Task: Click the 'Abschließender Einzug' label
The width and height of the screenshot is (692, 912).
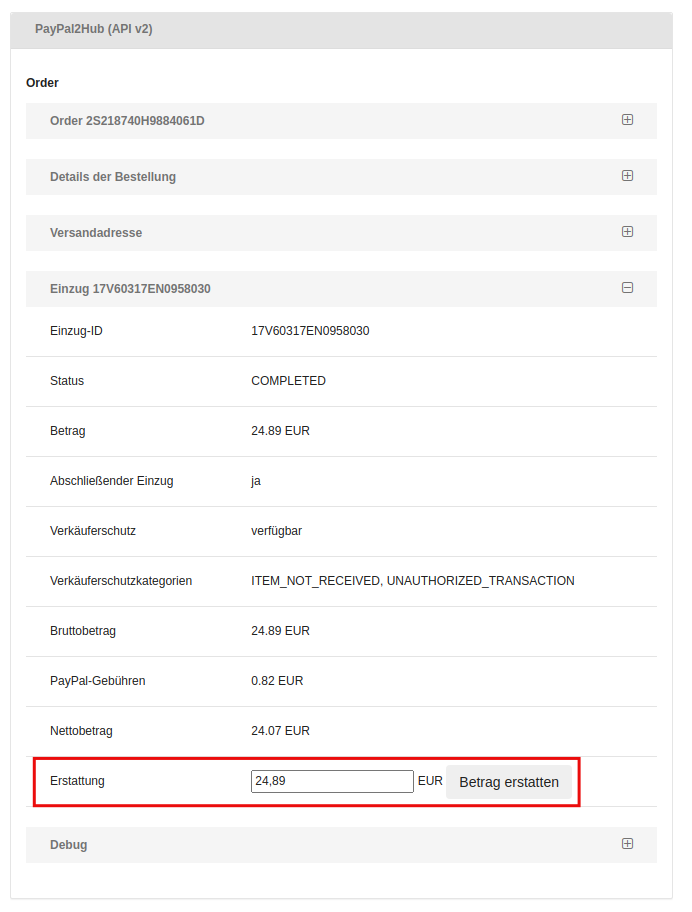Action: (x=112, y=481)
